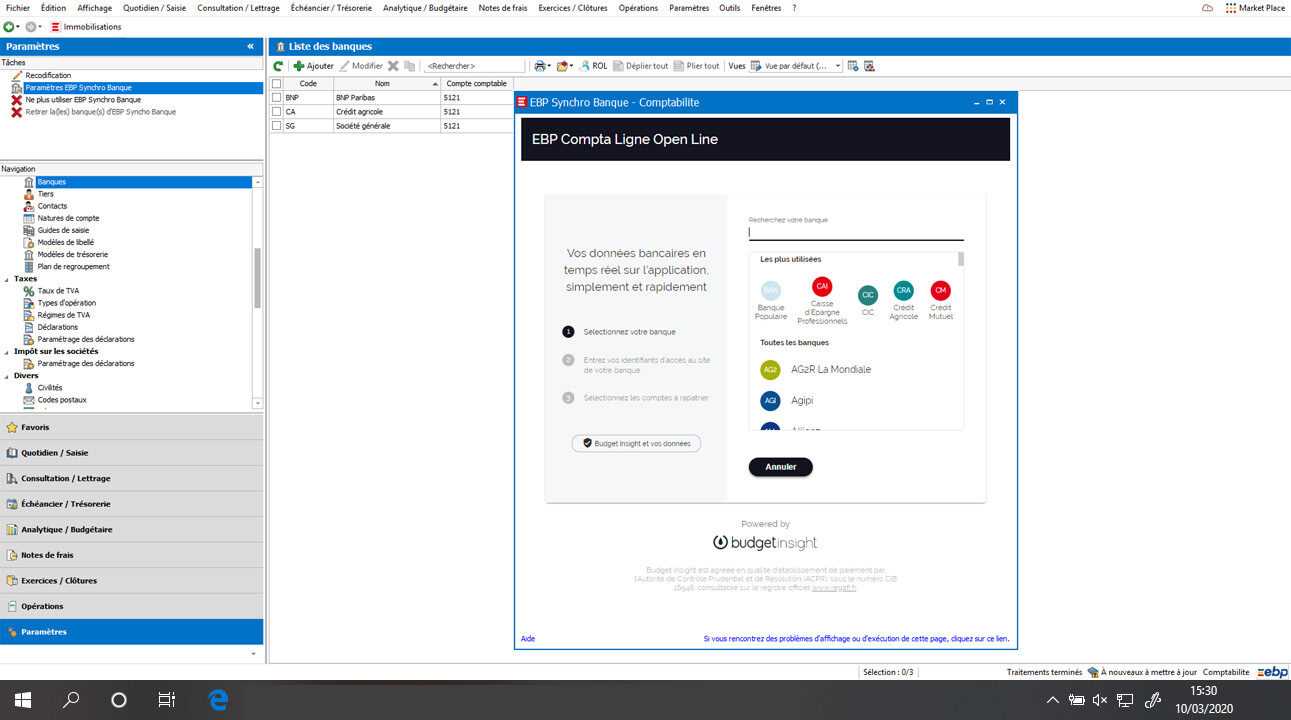Open the Favoris panel section
Image resolution: width=1291 pixels, height=720 pixels.
tap(131, 427)
